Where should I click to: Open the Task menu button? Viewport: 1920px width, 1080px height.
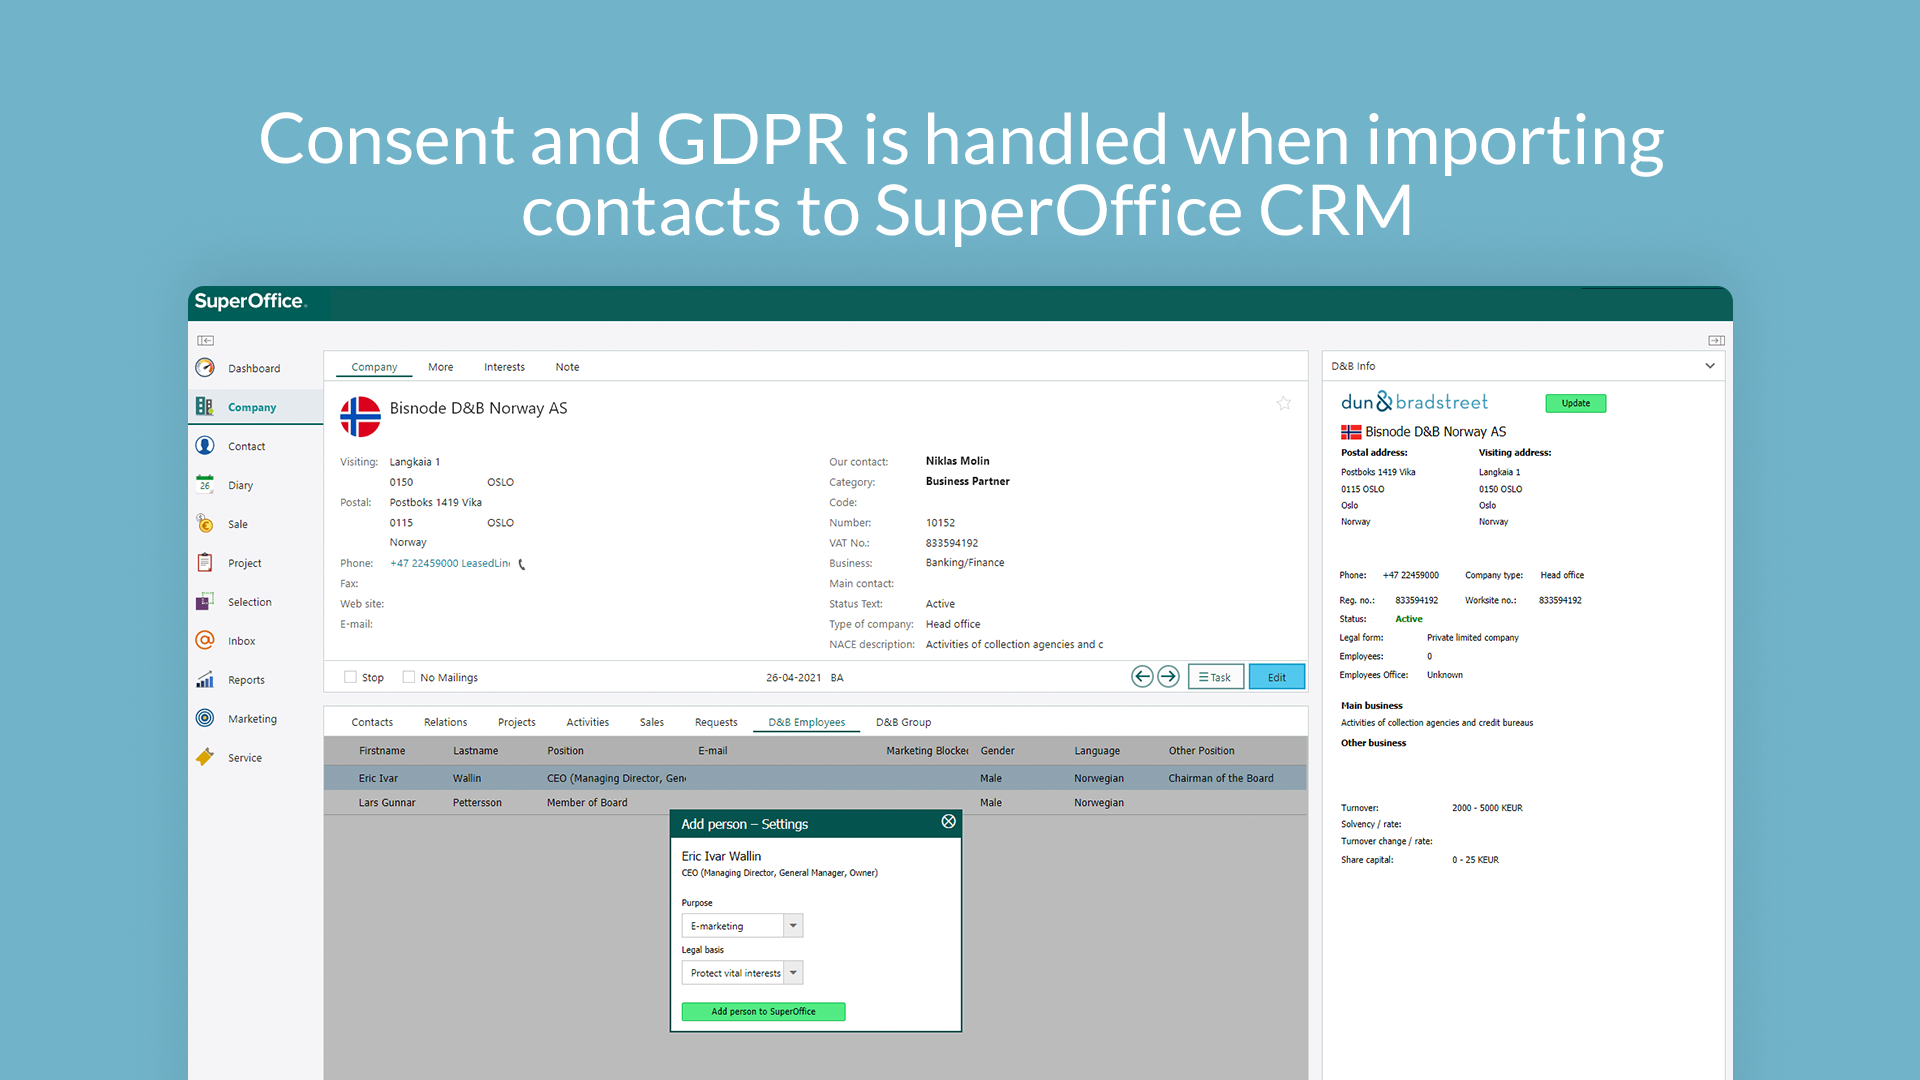pos(1216,677)
